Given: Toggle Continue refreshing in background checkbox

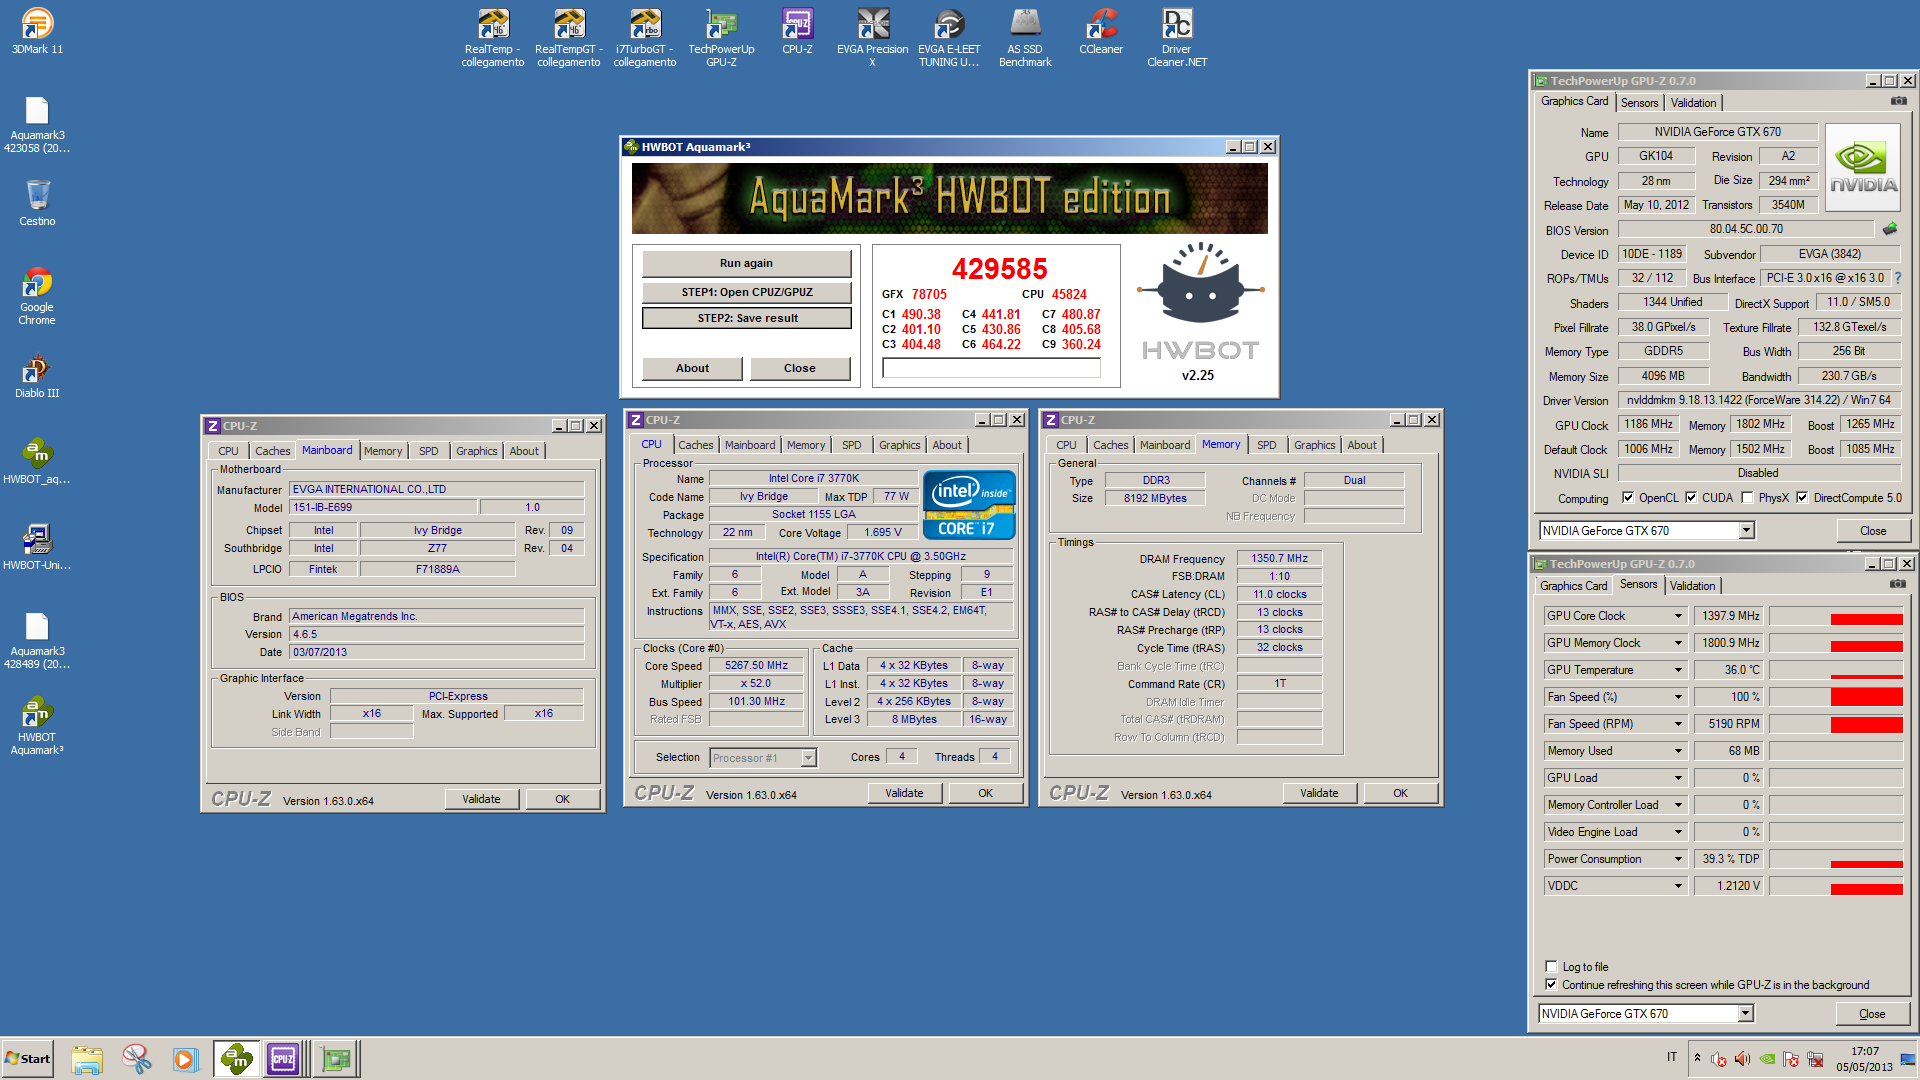Looking at the screenshot, I should point(1551,984).
